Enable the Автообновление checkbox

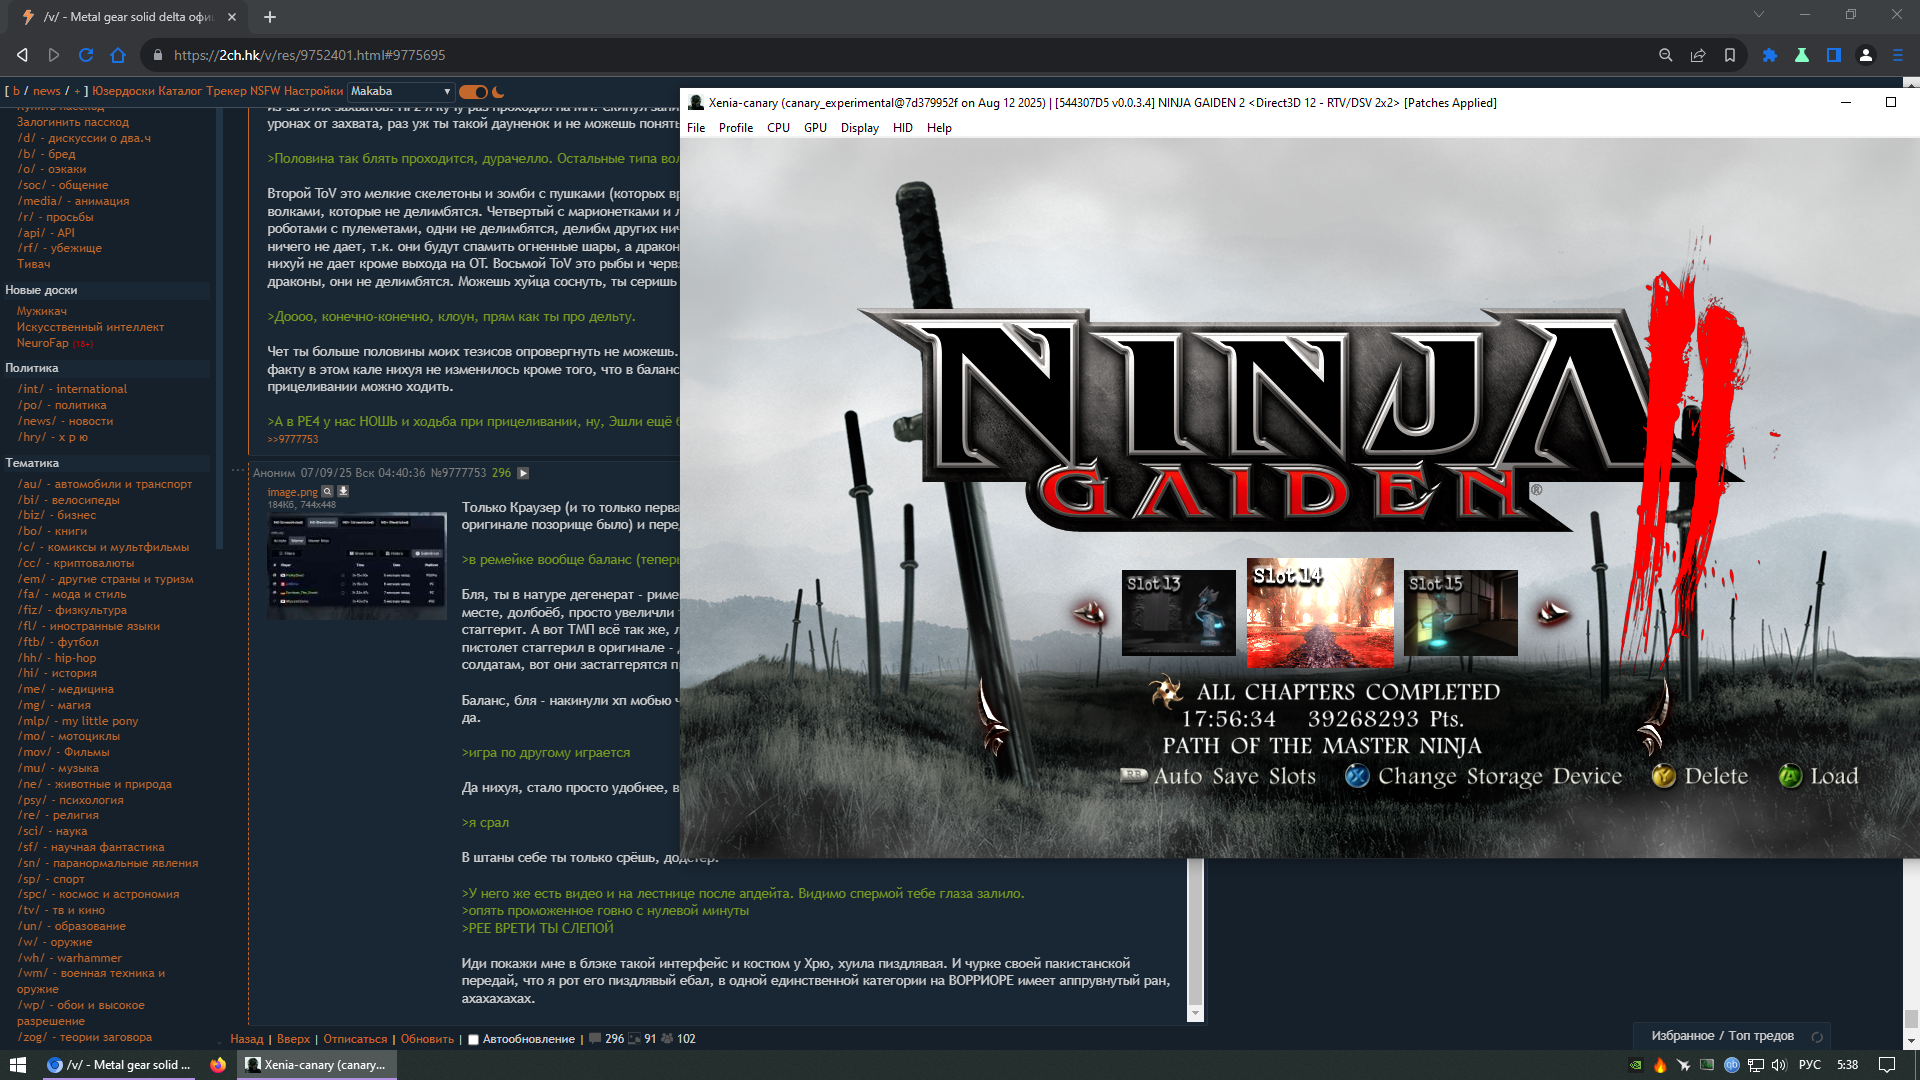click(473, 1039)
